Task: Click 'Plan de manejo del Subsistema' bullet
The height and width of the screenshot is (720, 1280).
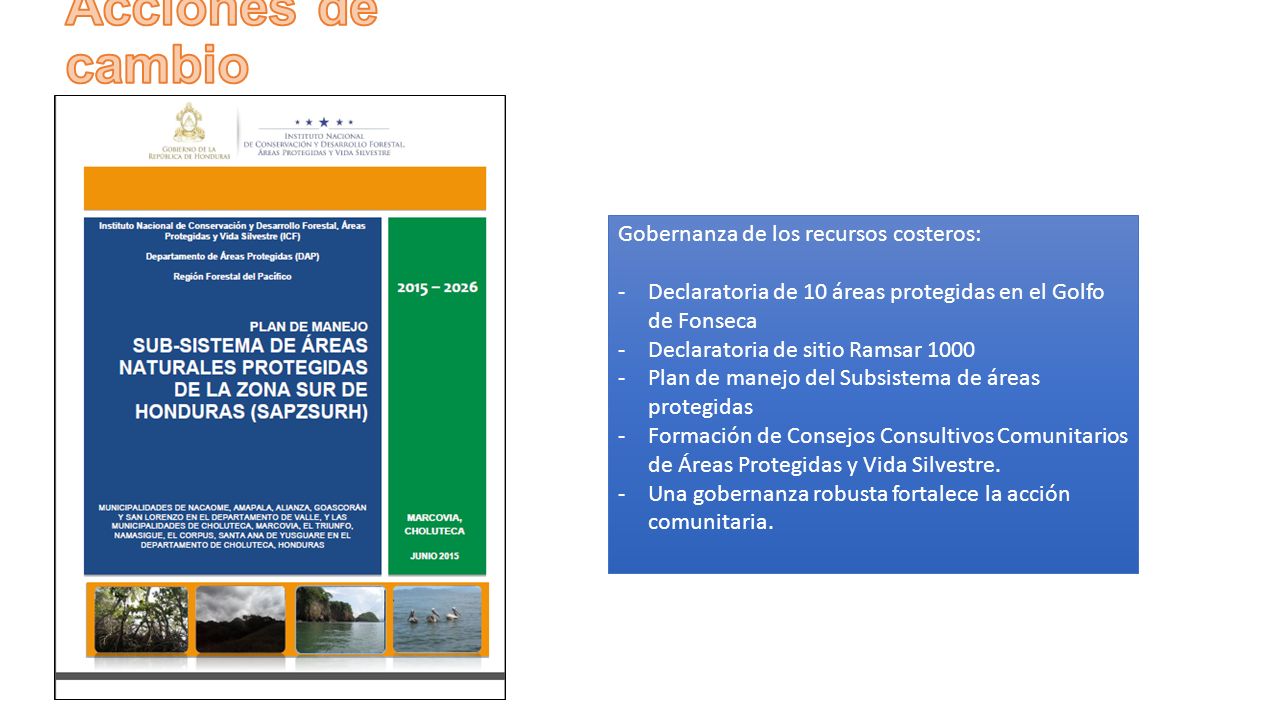Action: click(844, 392)
